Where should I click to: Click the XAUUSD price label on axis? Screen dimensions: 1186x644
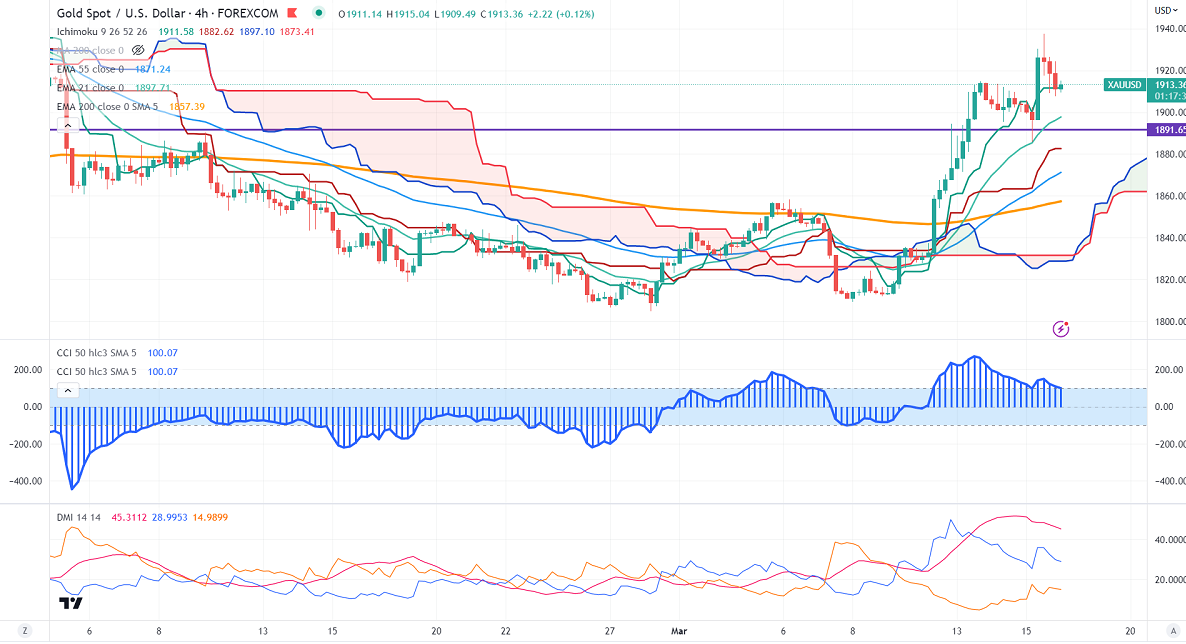[x=1125, y=85]
